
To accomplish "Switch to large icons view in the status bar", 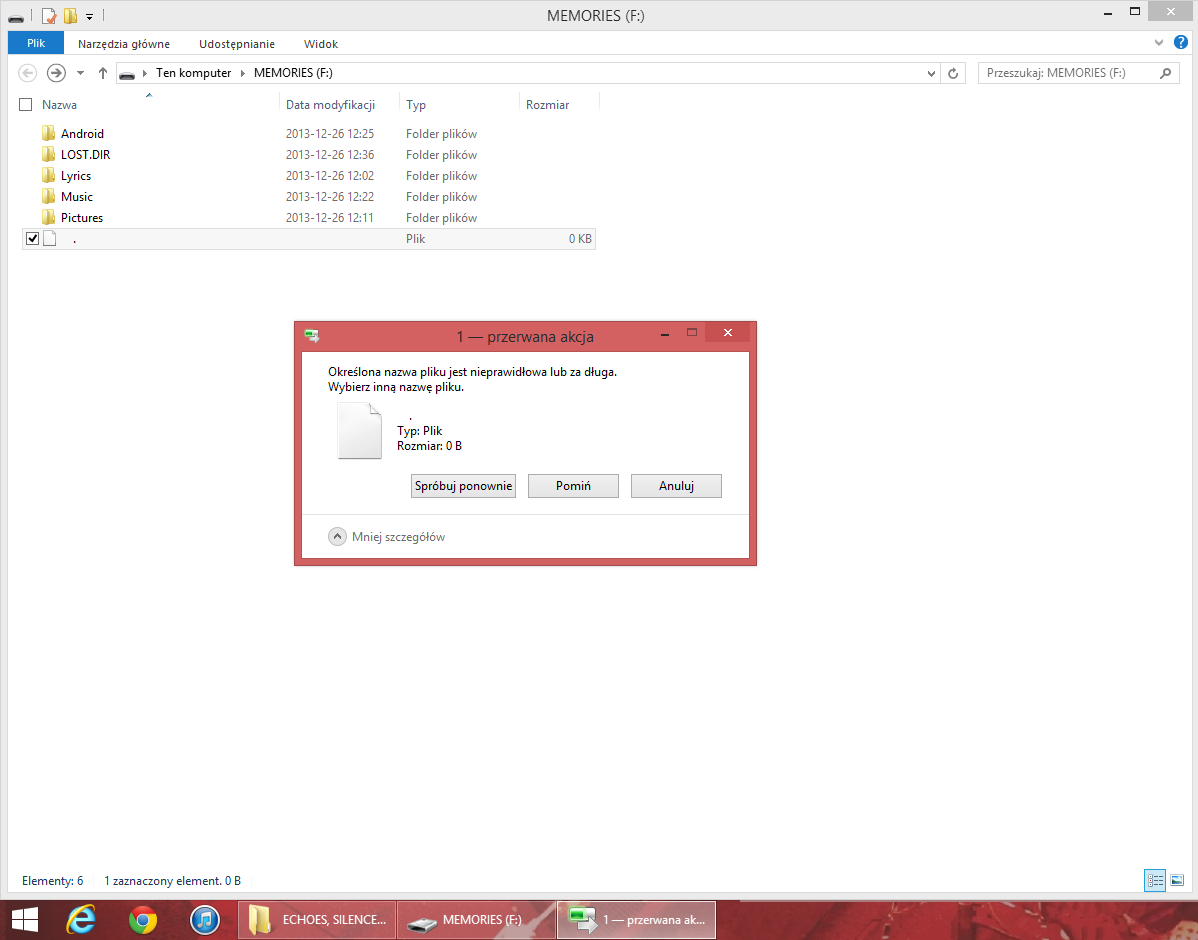I will [x=1177, y=881].
